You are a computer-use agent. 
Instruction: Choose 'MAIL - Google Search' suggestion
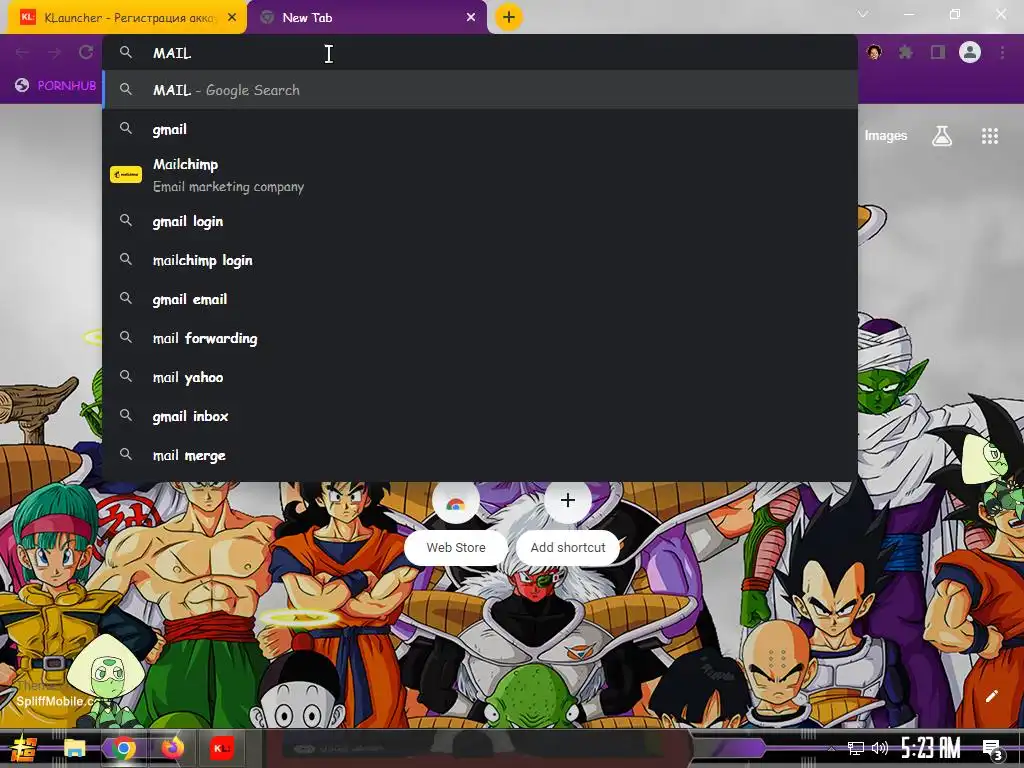click(x=479, y=90)
